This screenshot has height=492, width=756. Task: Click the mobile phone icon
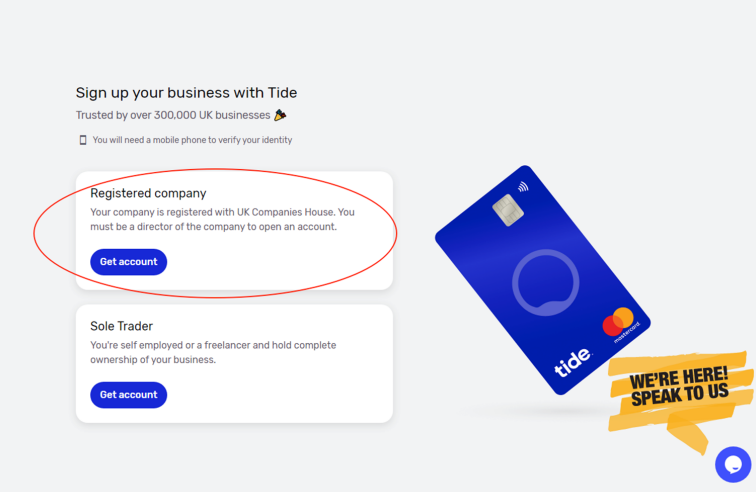pyautogui.click(x=83, y=140)
